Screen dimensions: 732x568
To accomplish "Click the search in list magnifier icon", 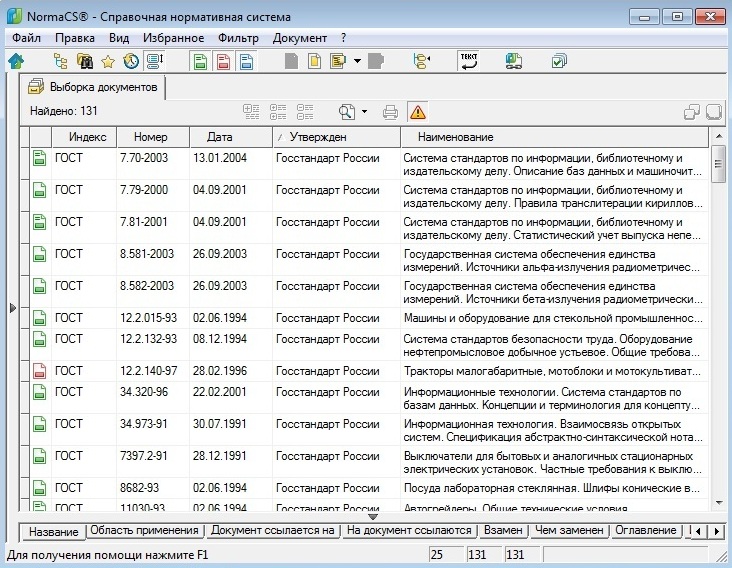I will coord(347,112).
